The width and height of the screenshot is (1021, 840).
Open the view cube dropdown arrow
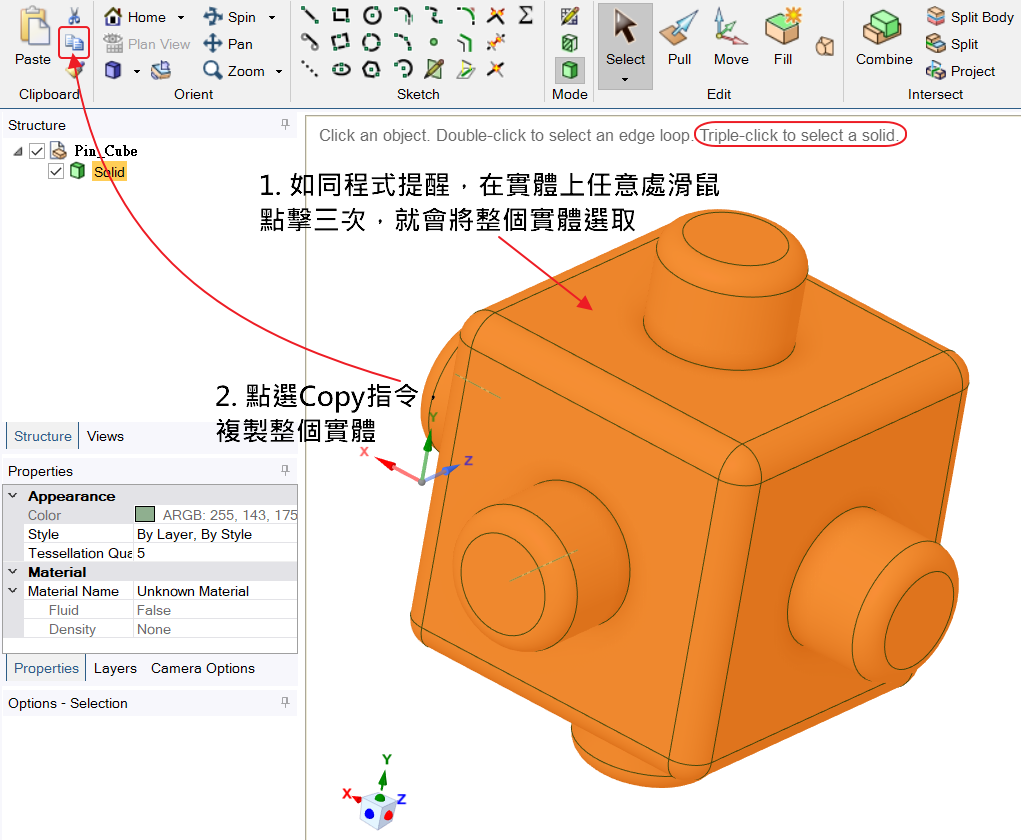click(x=137, y=71)
